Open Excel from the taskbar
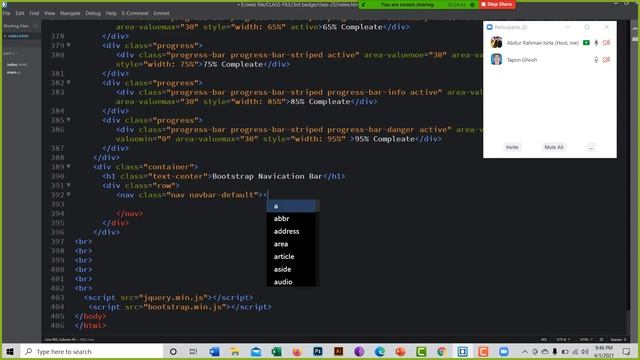The width and height of the screenshot is (640, 360). point(276,351)
